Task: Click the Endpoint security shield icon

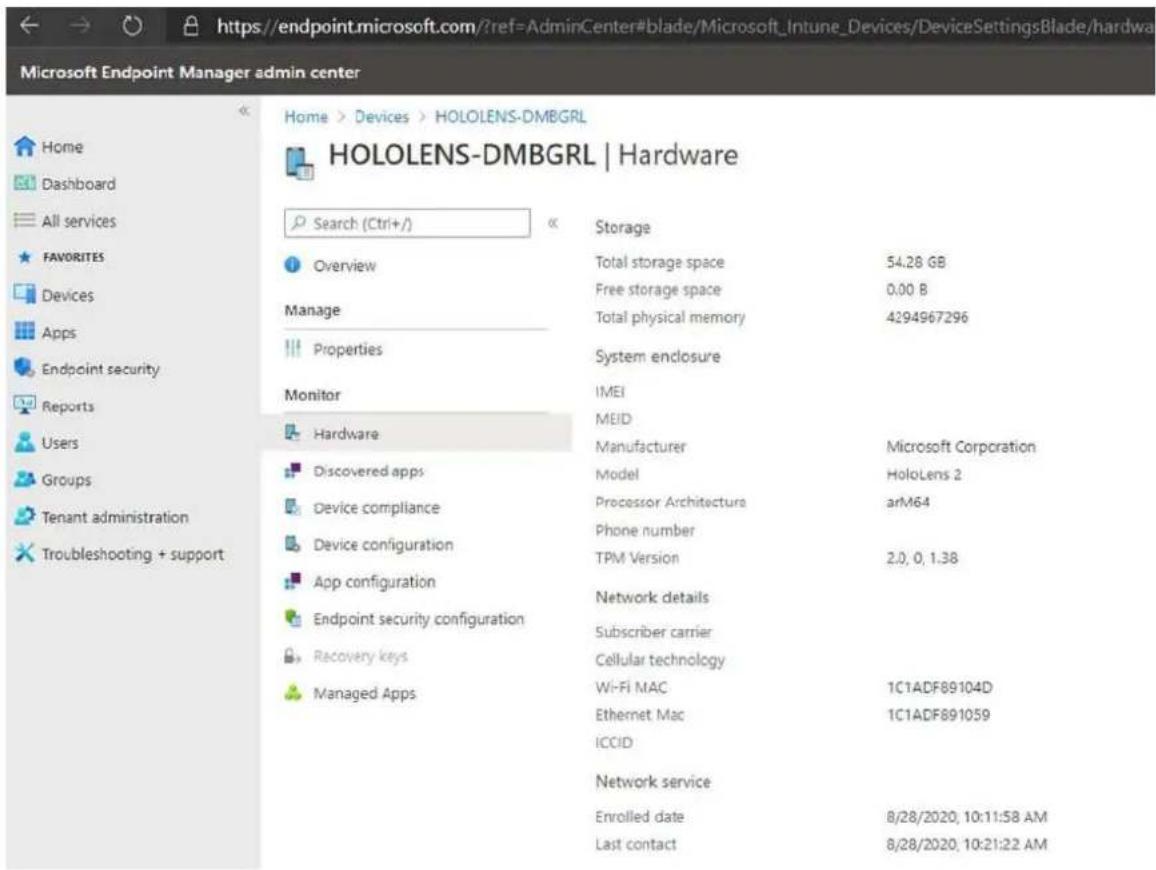Action: [24, 367]
